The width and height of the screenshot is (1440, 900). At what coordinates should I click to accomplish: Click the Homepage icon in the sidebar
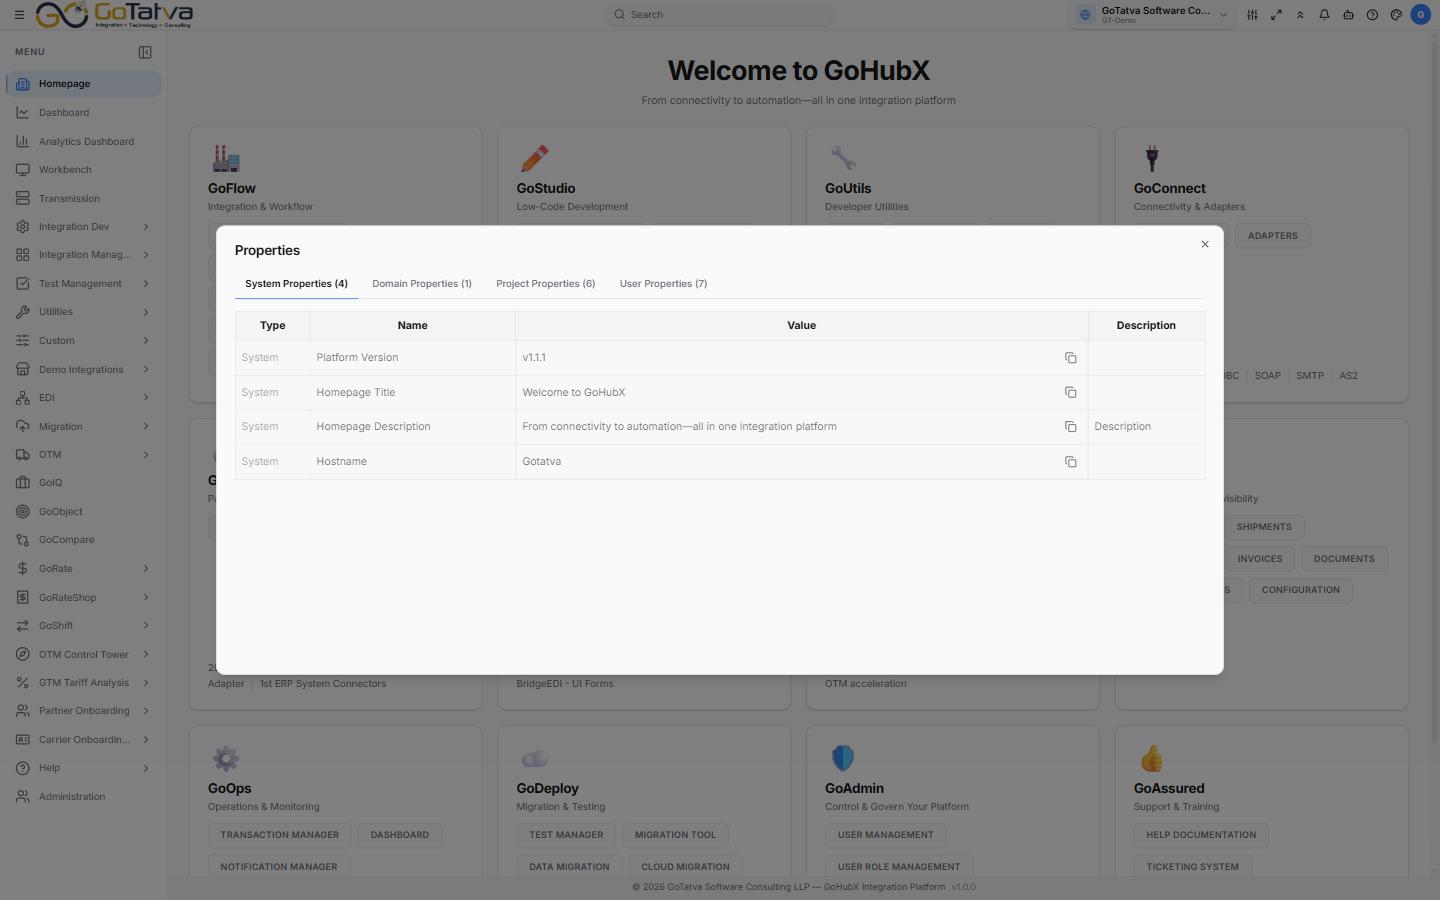[23, 84]
